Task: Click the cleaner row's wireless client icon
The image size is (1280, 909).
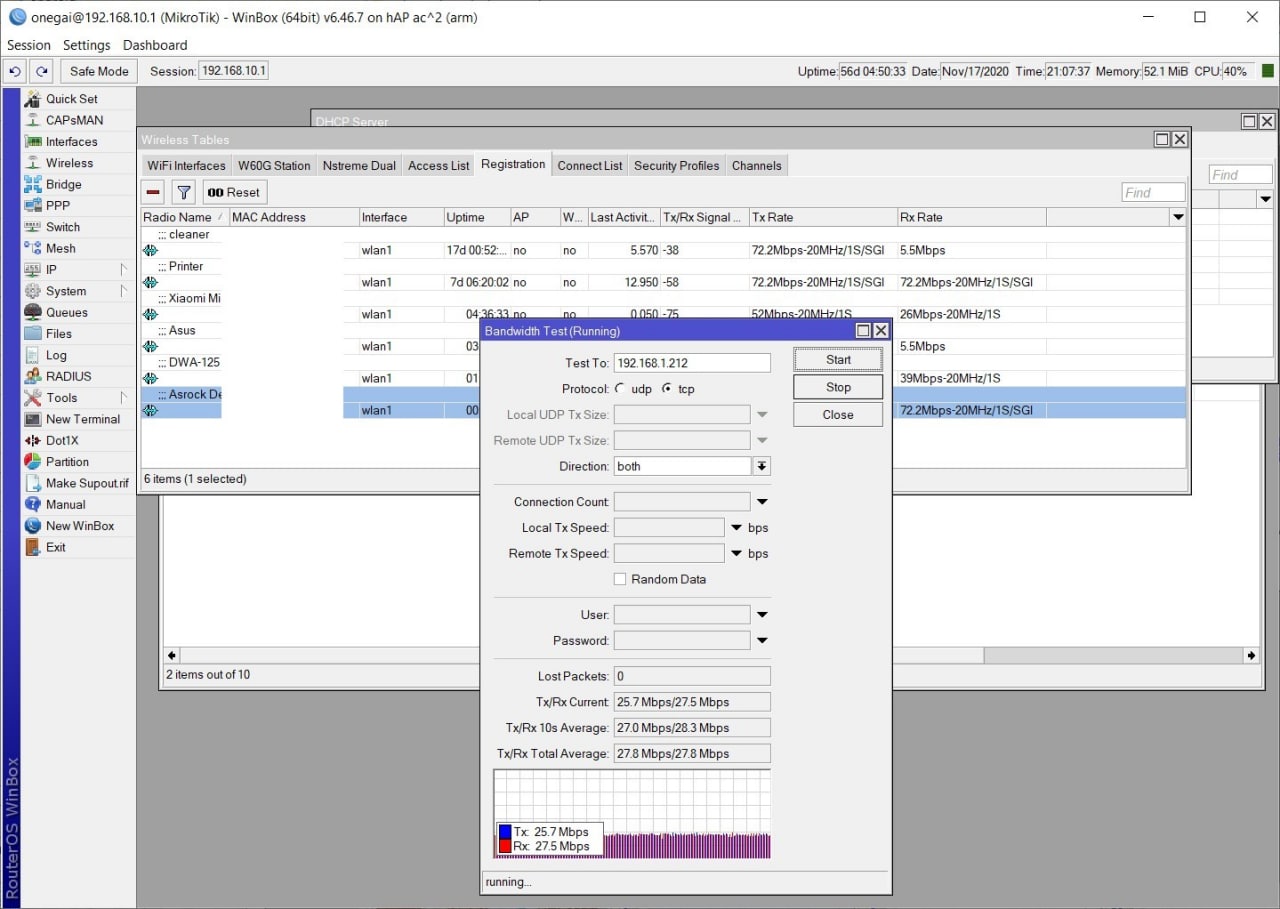Action: (150, 250)
